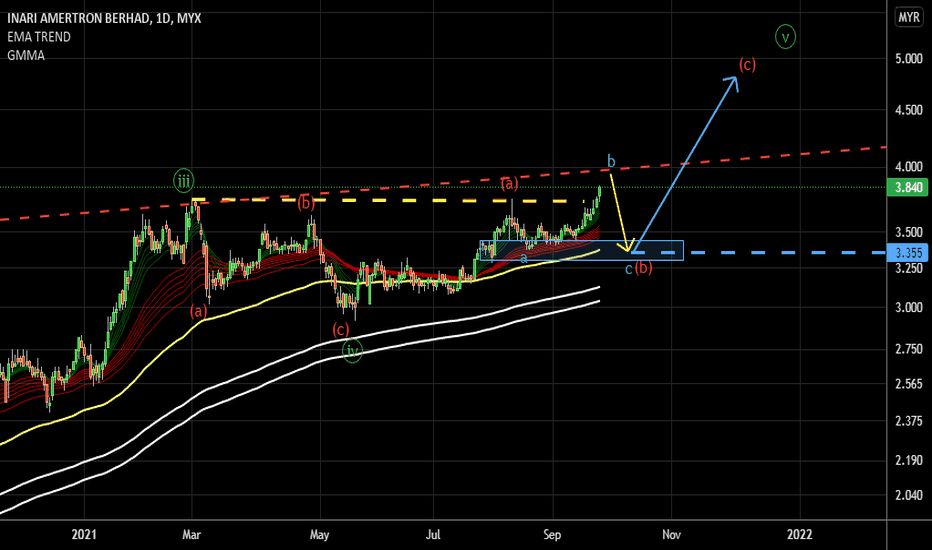
Task: Click the Nov time axis label
Action: pos(672,535)
